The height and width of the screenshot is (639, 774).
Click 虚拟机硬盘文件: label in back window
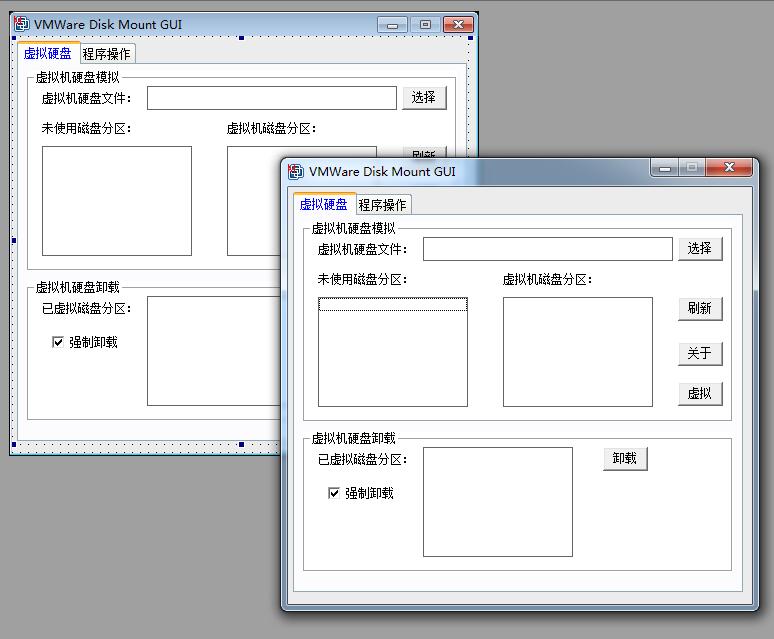(86, 98)
